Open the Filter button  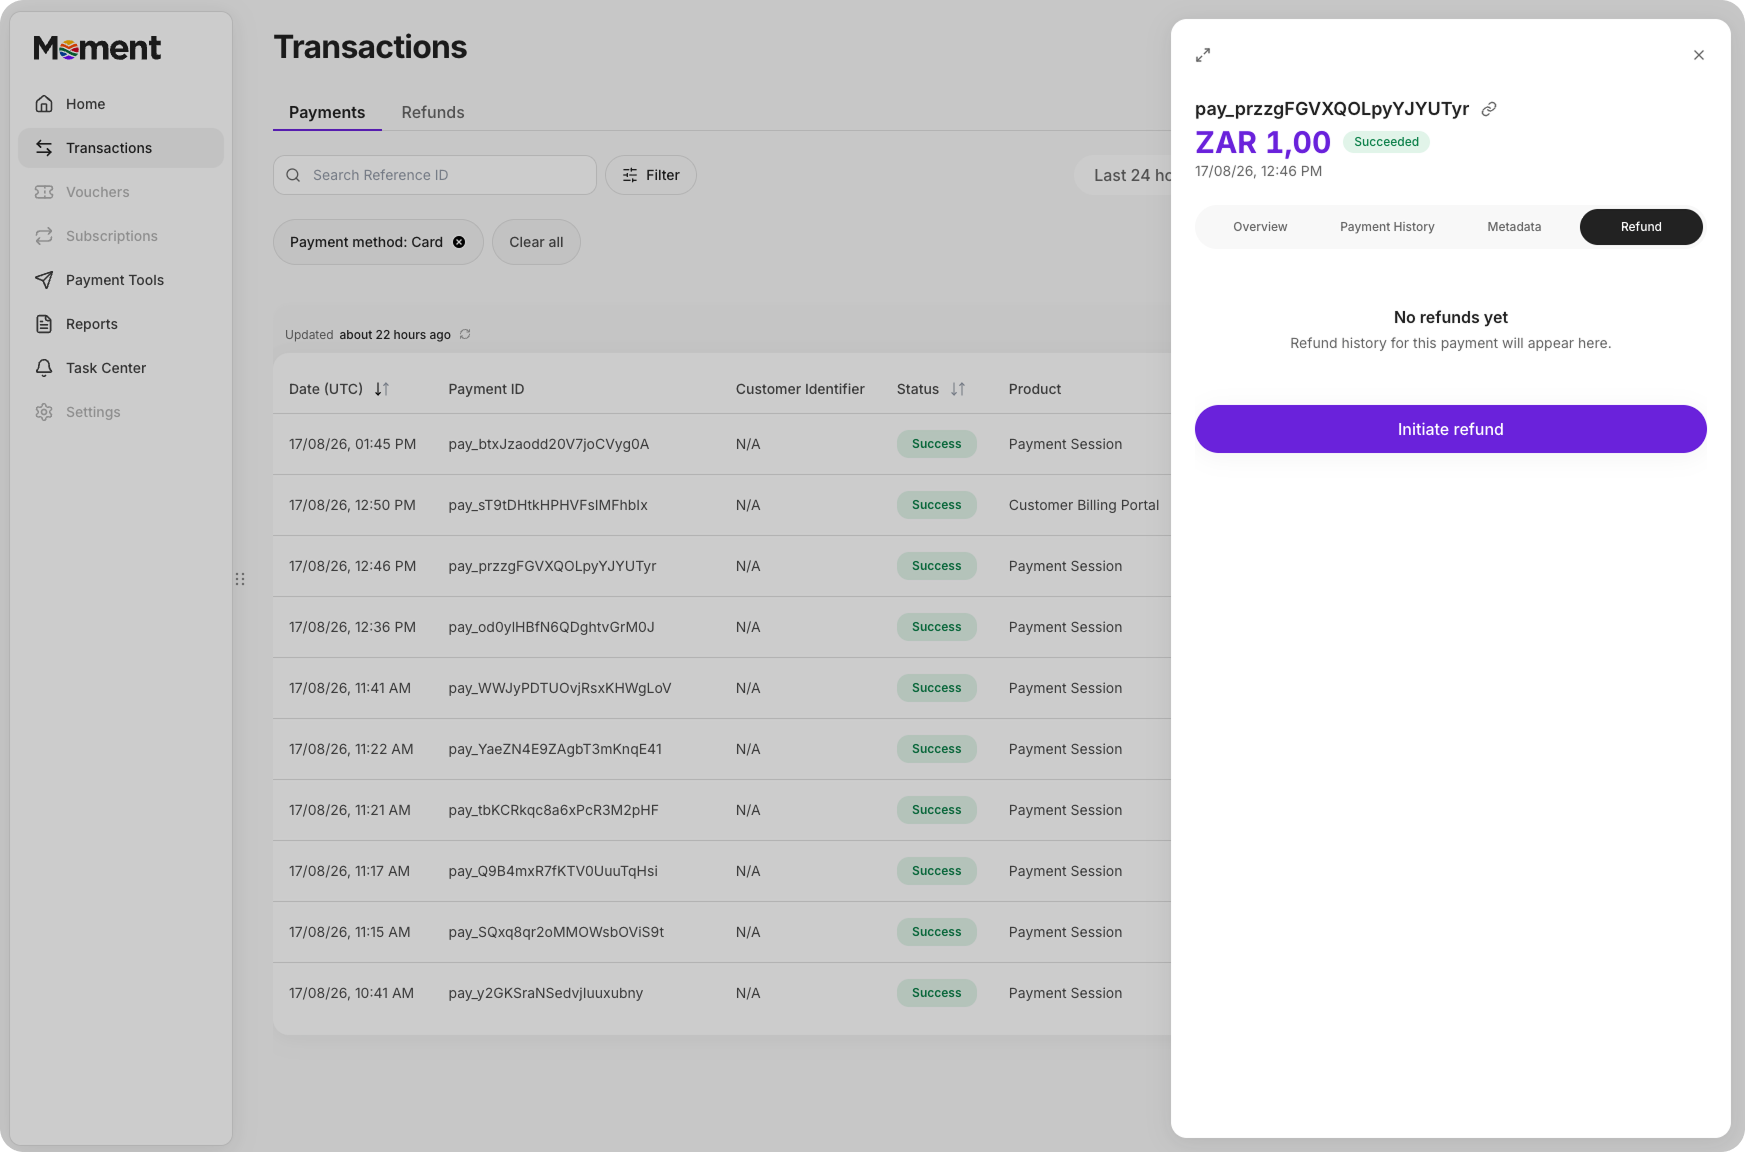click(x=651, y=175)
